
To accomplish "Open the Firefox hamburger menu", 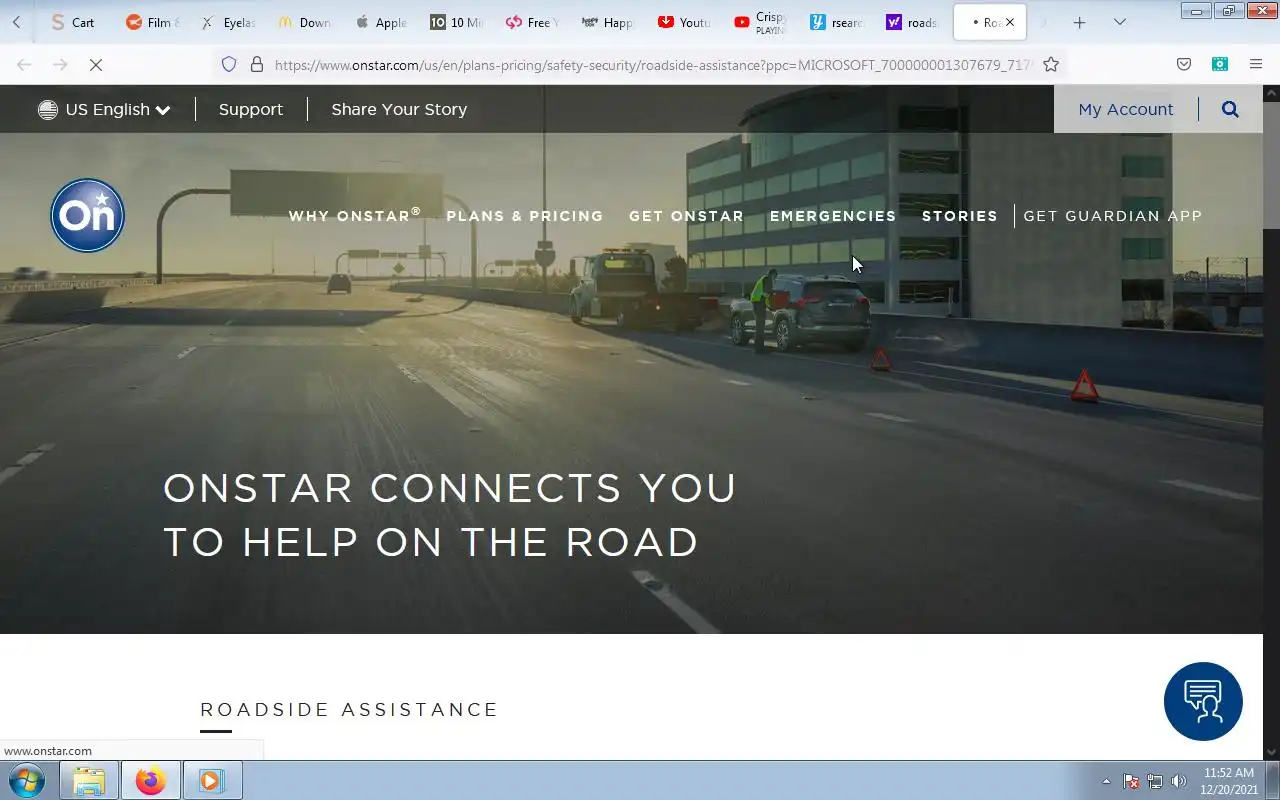I will pos(1256,64).
